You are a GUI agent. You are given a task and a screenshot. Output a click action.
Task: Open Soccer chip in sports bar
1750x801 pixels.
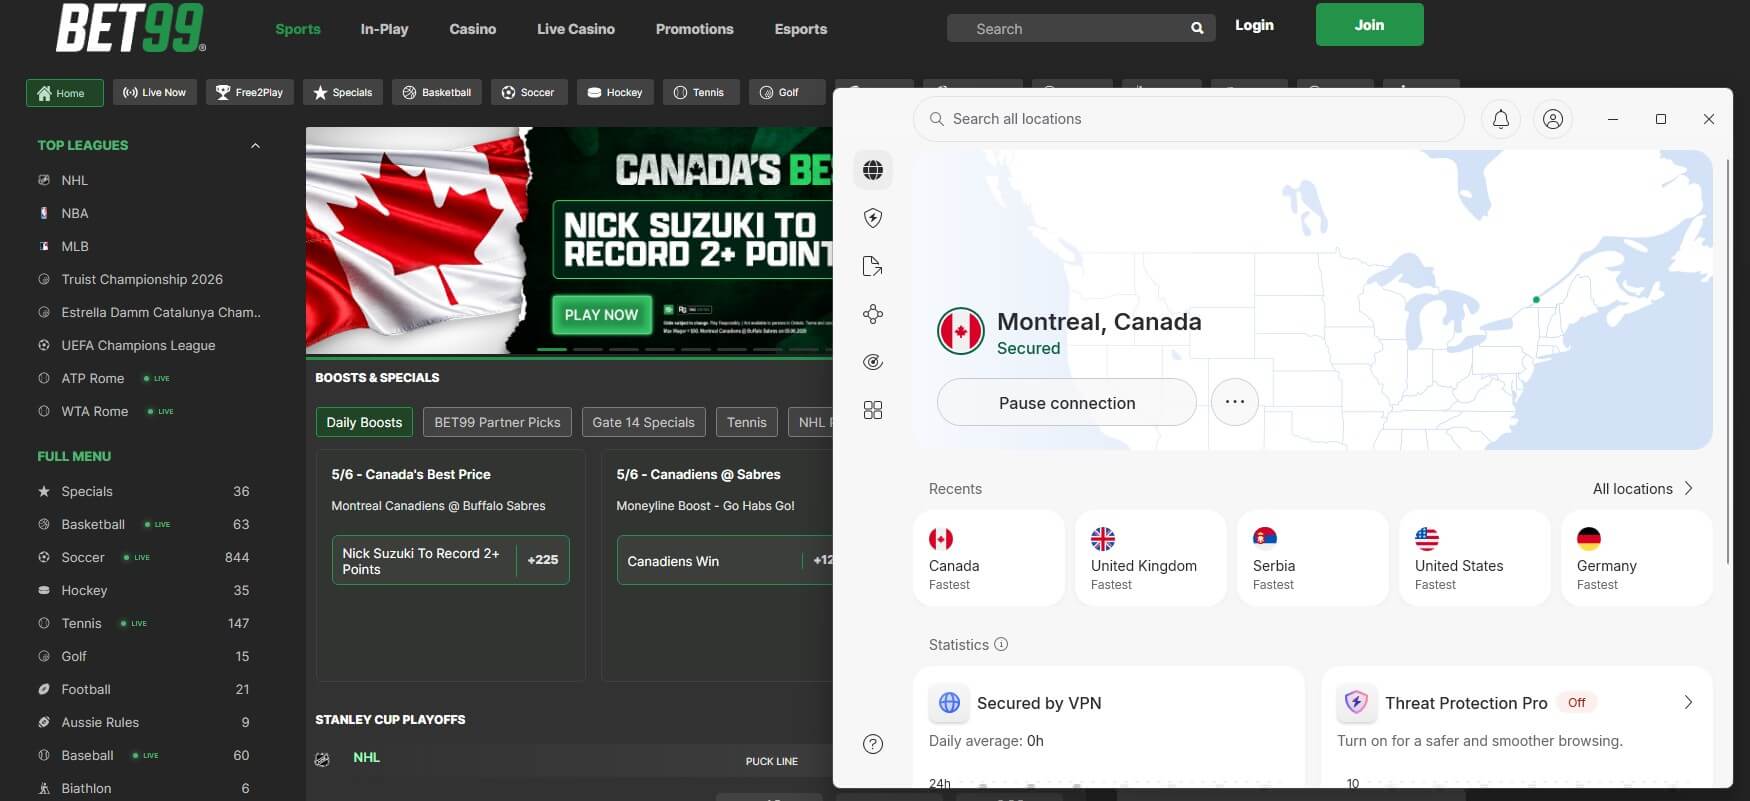(x=529, y=93)
